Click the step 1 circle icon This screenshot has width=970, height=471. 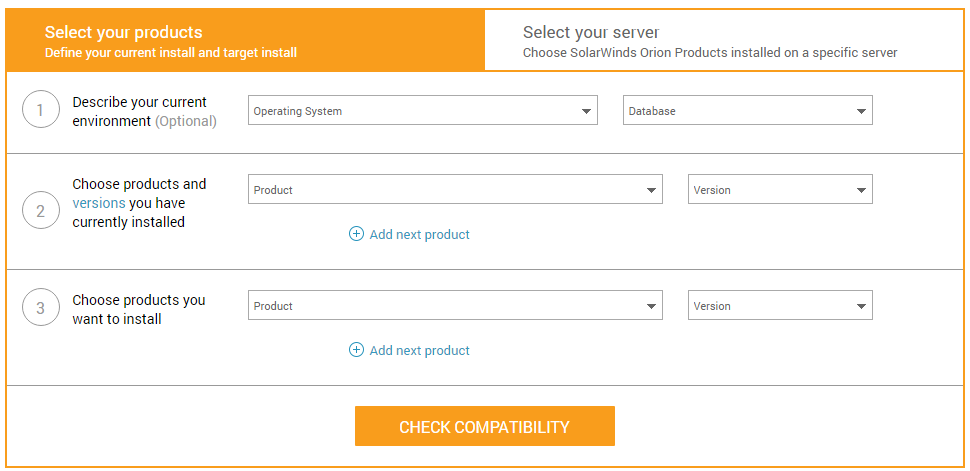click(x=40, y=110)
